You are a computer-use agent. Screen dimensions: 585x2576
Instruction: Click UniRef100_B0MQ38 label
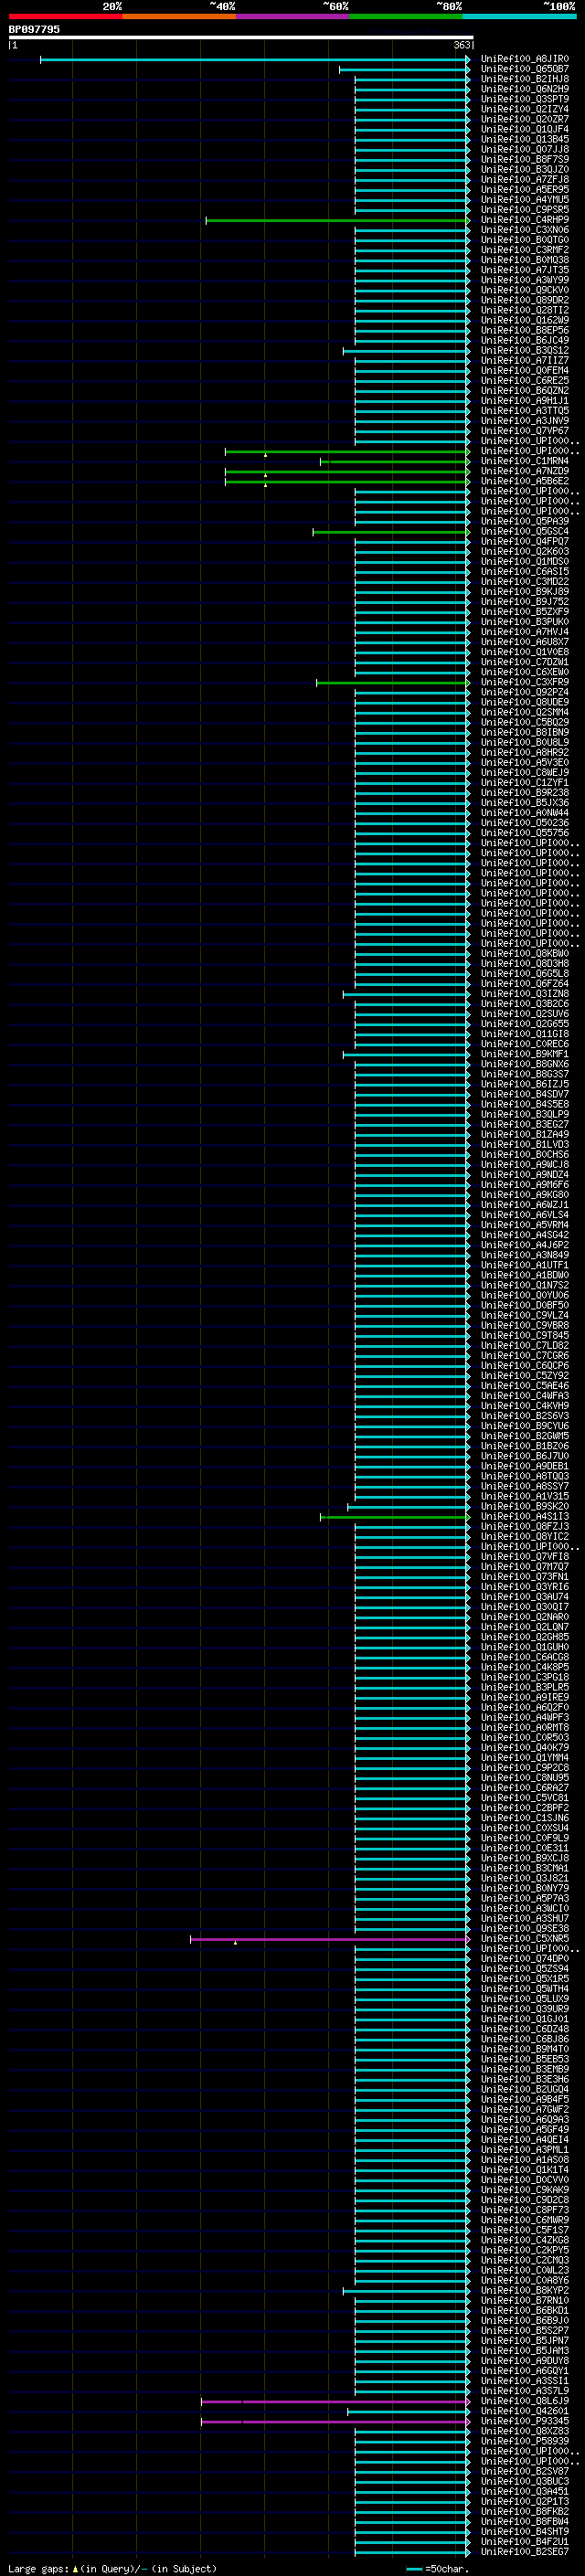point(525,260)
